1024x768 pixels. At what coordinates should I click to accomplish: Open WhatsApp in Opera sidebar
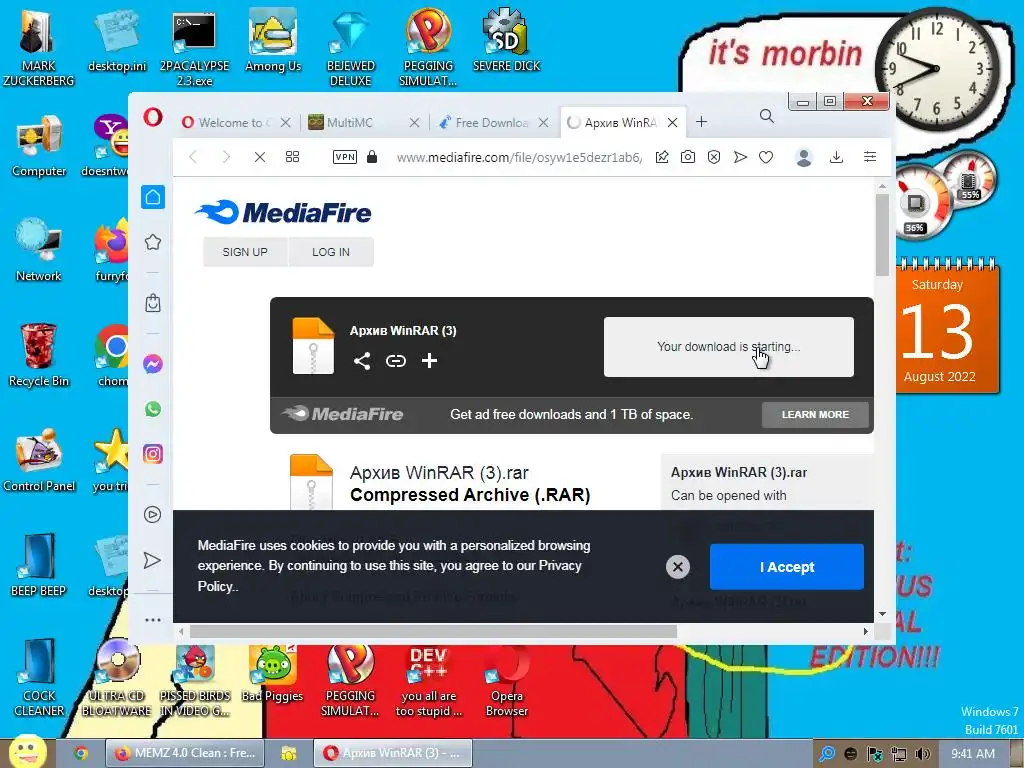click(x=153, y=409)
